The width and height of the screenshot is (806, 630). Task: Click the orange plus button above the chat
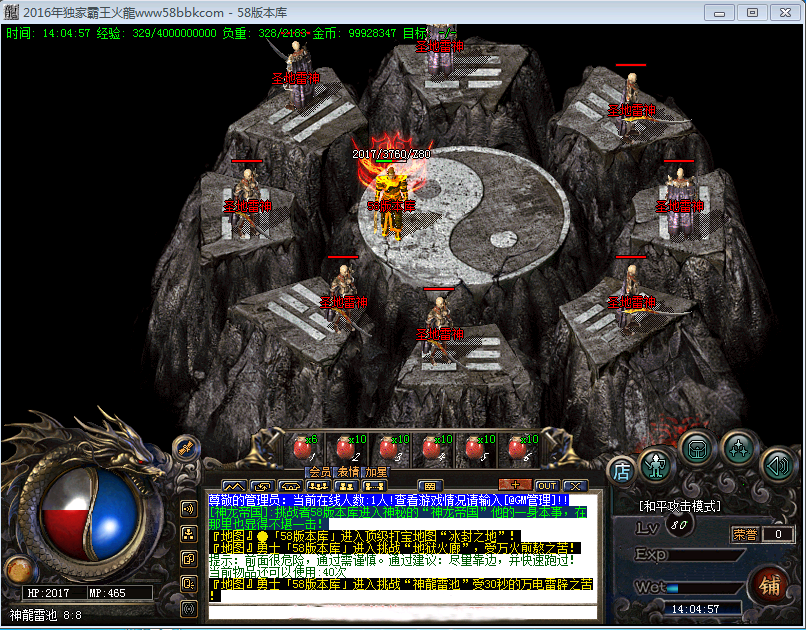click(515, 485)
